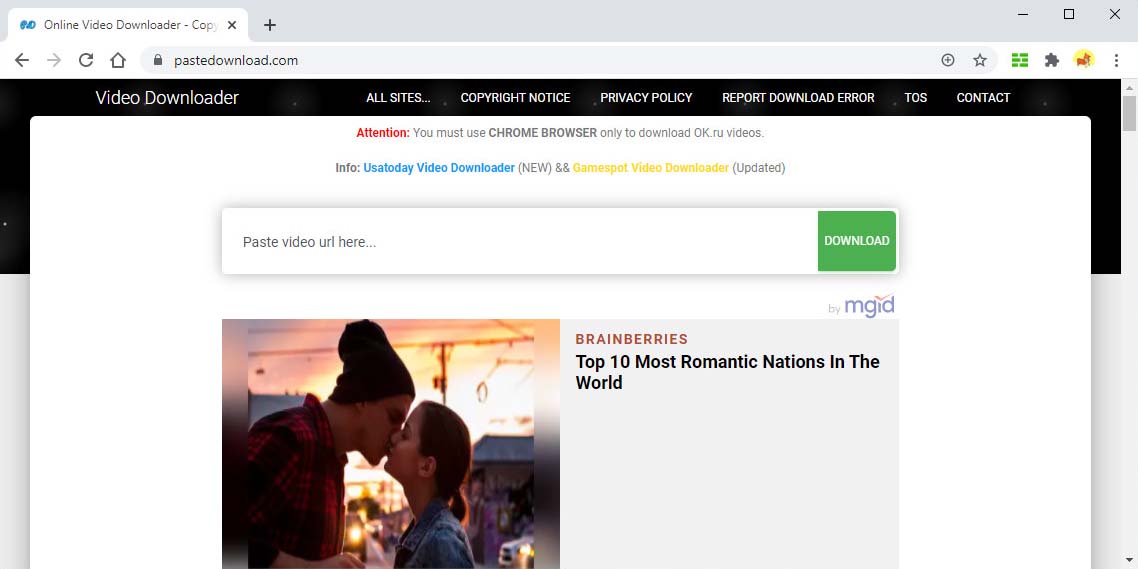View the site padlock security info
The width and height of the screenshot is (1138, 569).
pos(157,60)
